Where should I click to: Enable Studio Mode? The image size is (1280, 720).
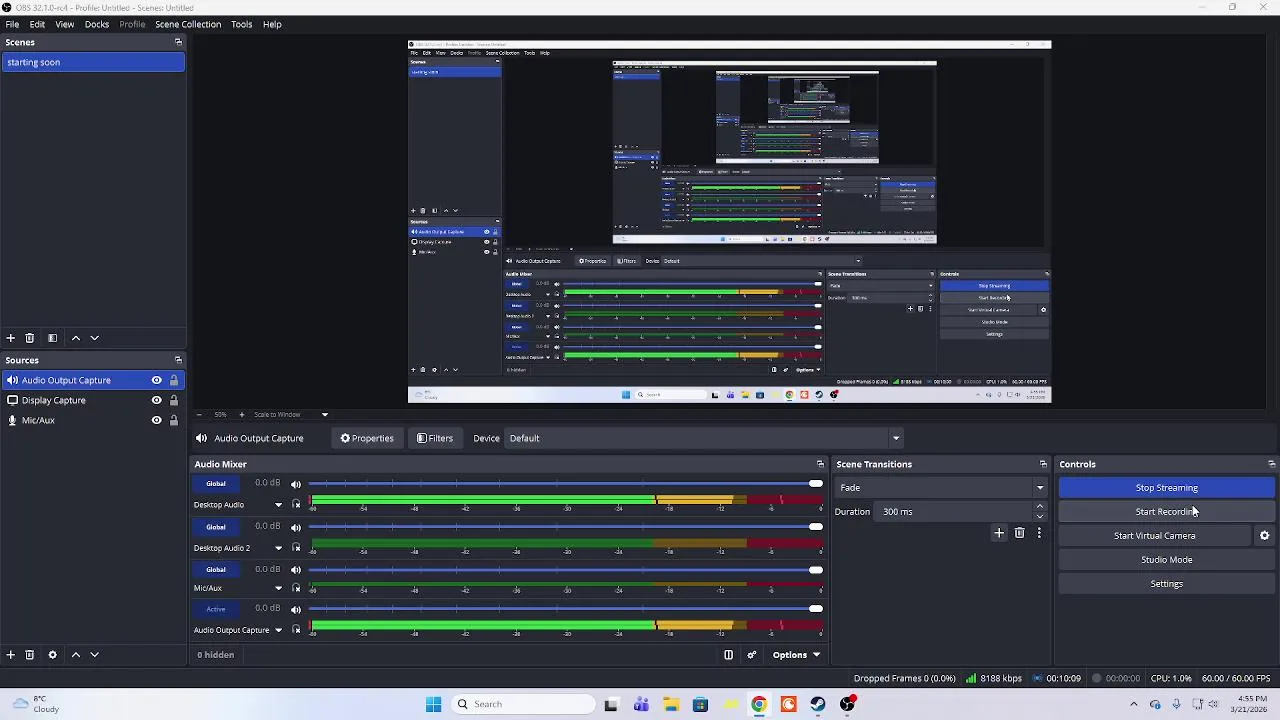point(1166,560)
